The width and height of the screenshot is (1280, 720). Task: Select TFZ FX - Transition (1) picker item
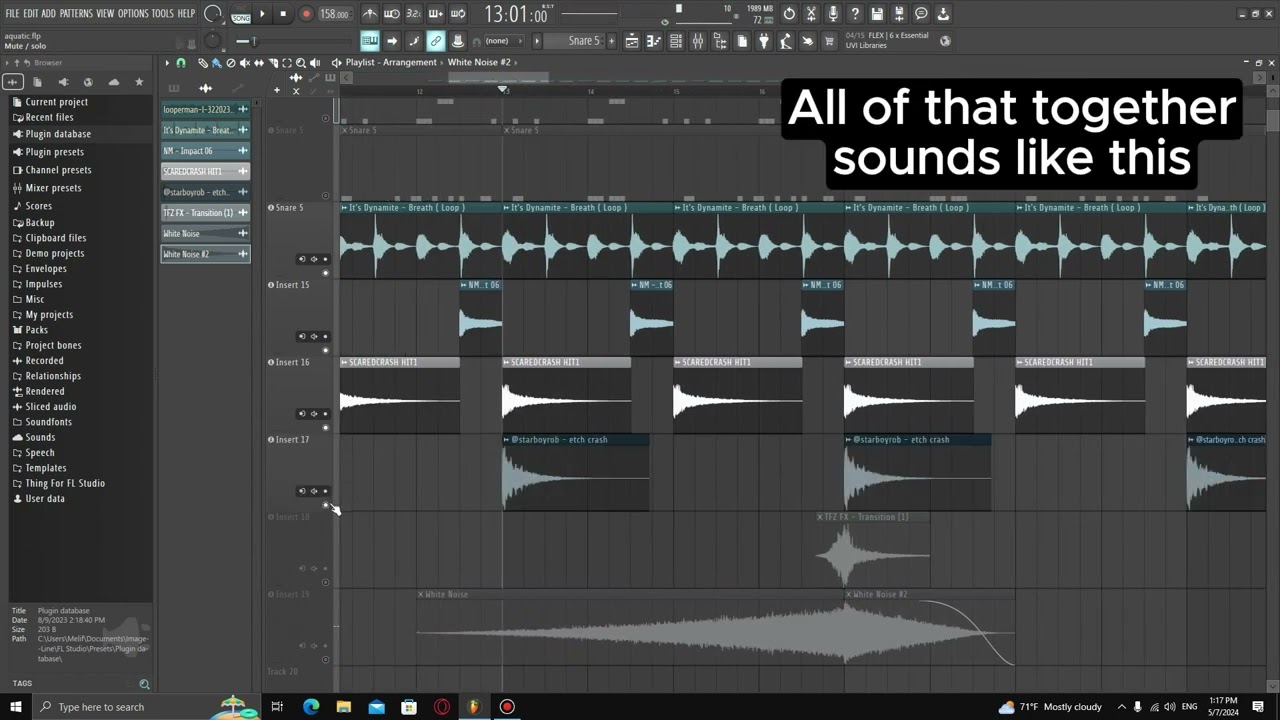point(205,213)
